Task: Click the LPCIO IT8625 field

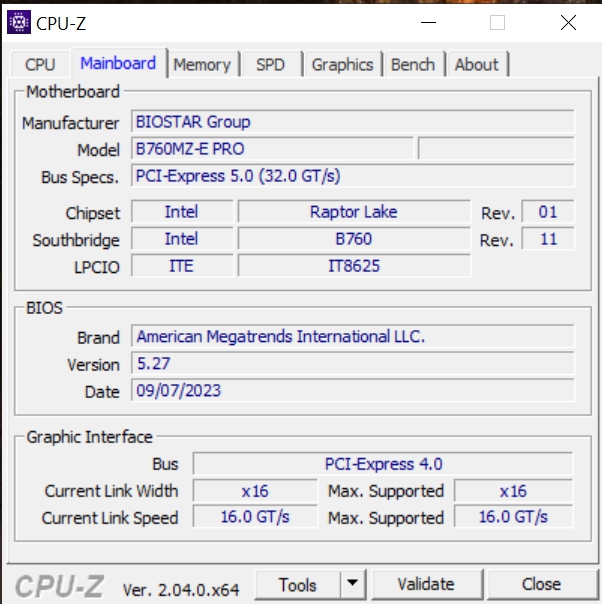Action: coord(354,266)
